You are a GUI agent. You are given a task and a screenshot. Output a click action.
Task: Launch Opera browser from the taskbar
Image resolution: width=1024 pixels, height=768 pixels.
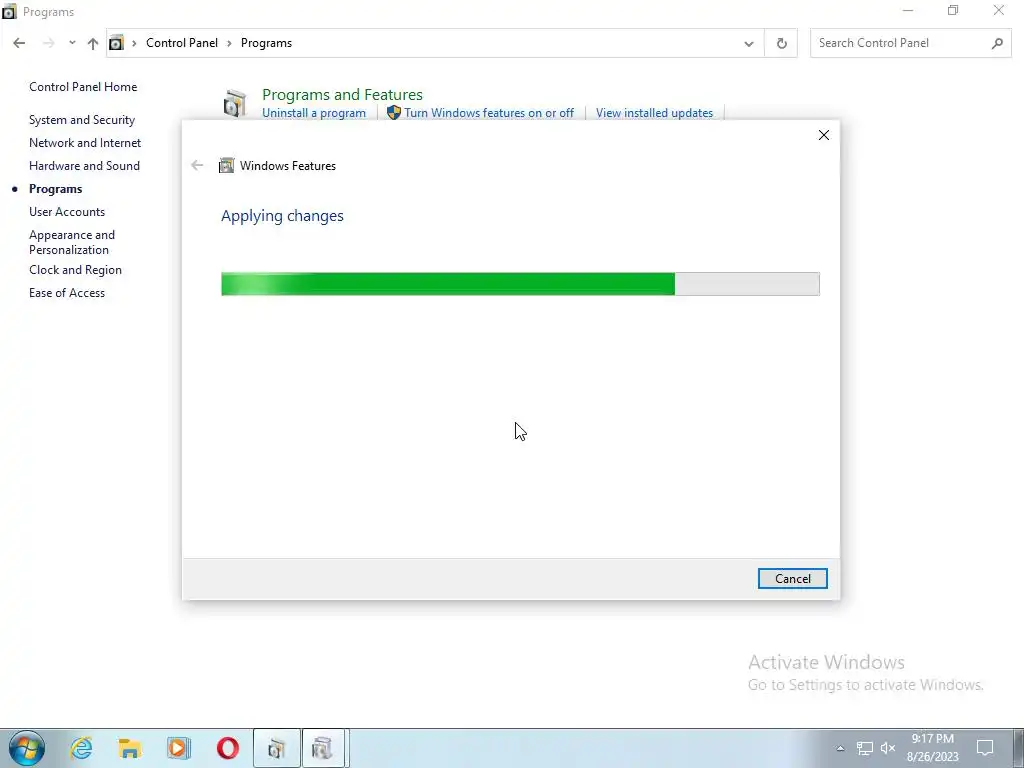(x=227, y=748)
